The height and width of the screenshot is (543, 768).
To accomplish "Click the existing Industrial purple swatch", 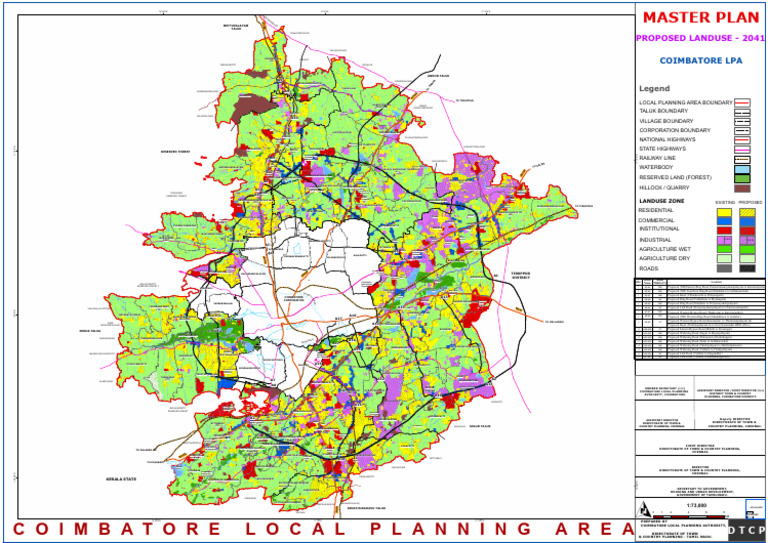I will point(724,240).
